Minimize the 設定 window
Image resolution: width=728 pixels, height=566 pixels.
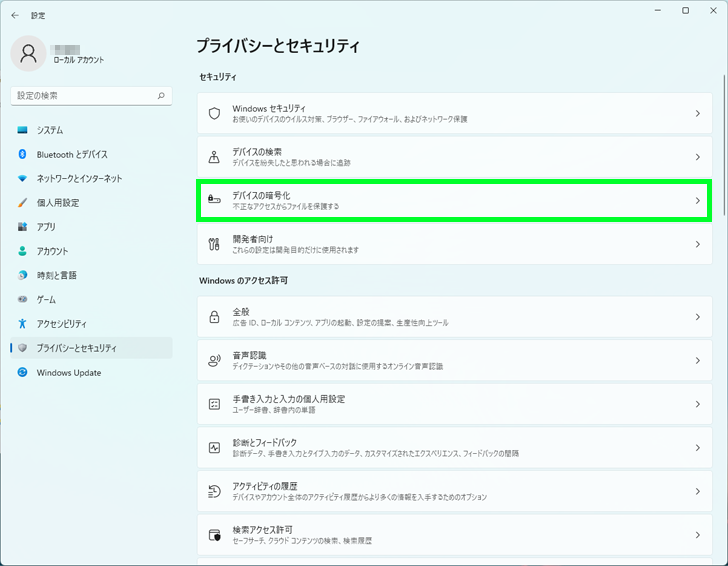pyautogui.click(x=658, y=11)
